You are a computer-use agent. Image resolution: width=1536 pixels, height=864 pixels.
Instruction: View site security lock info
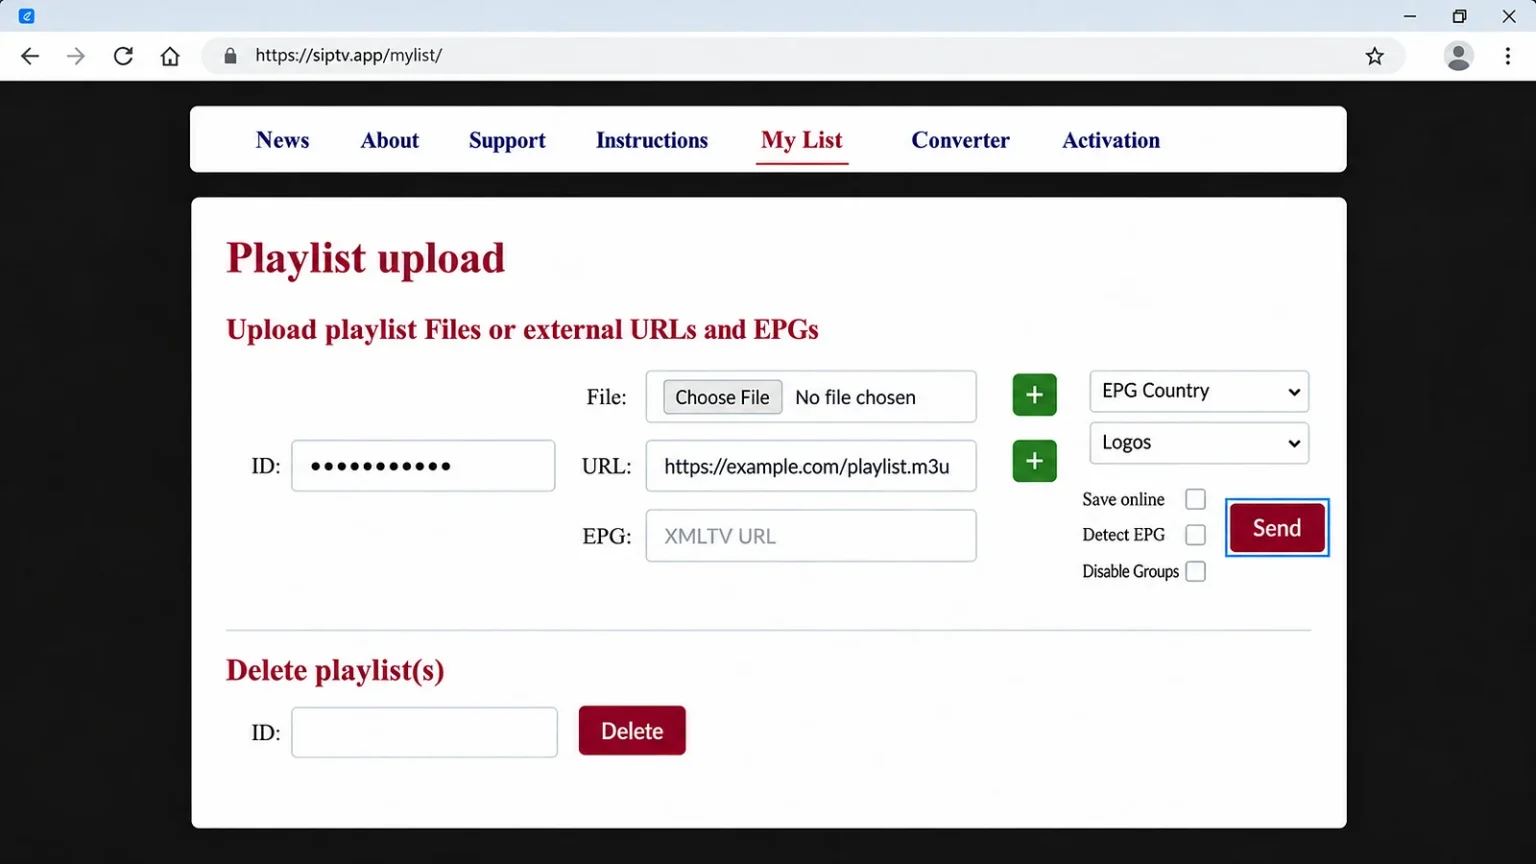[x=230, y=56]
